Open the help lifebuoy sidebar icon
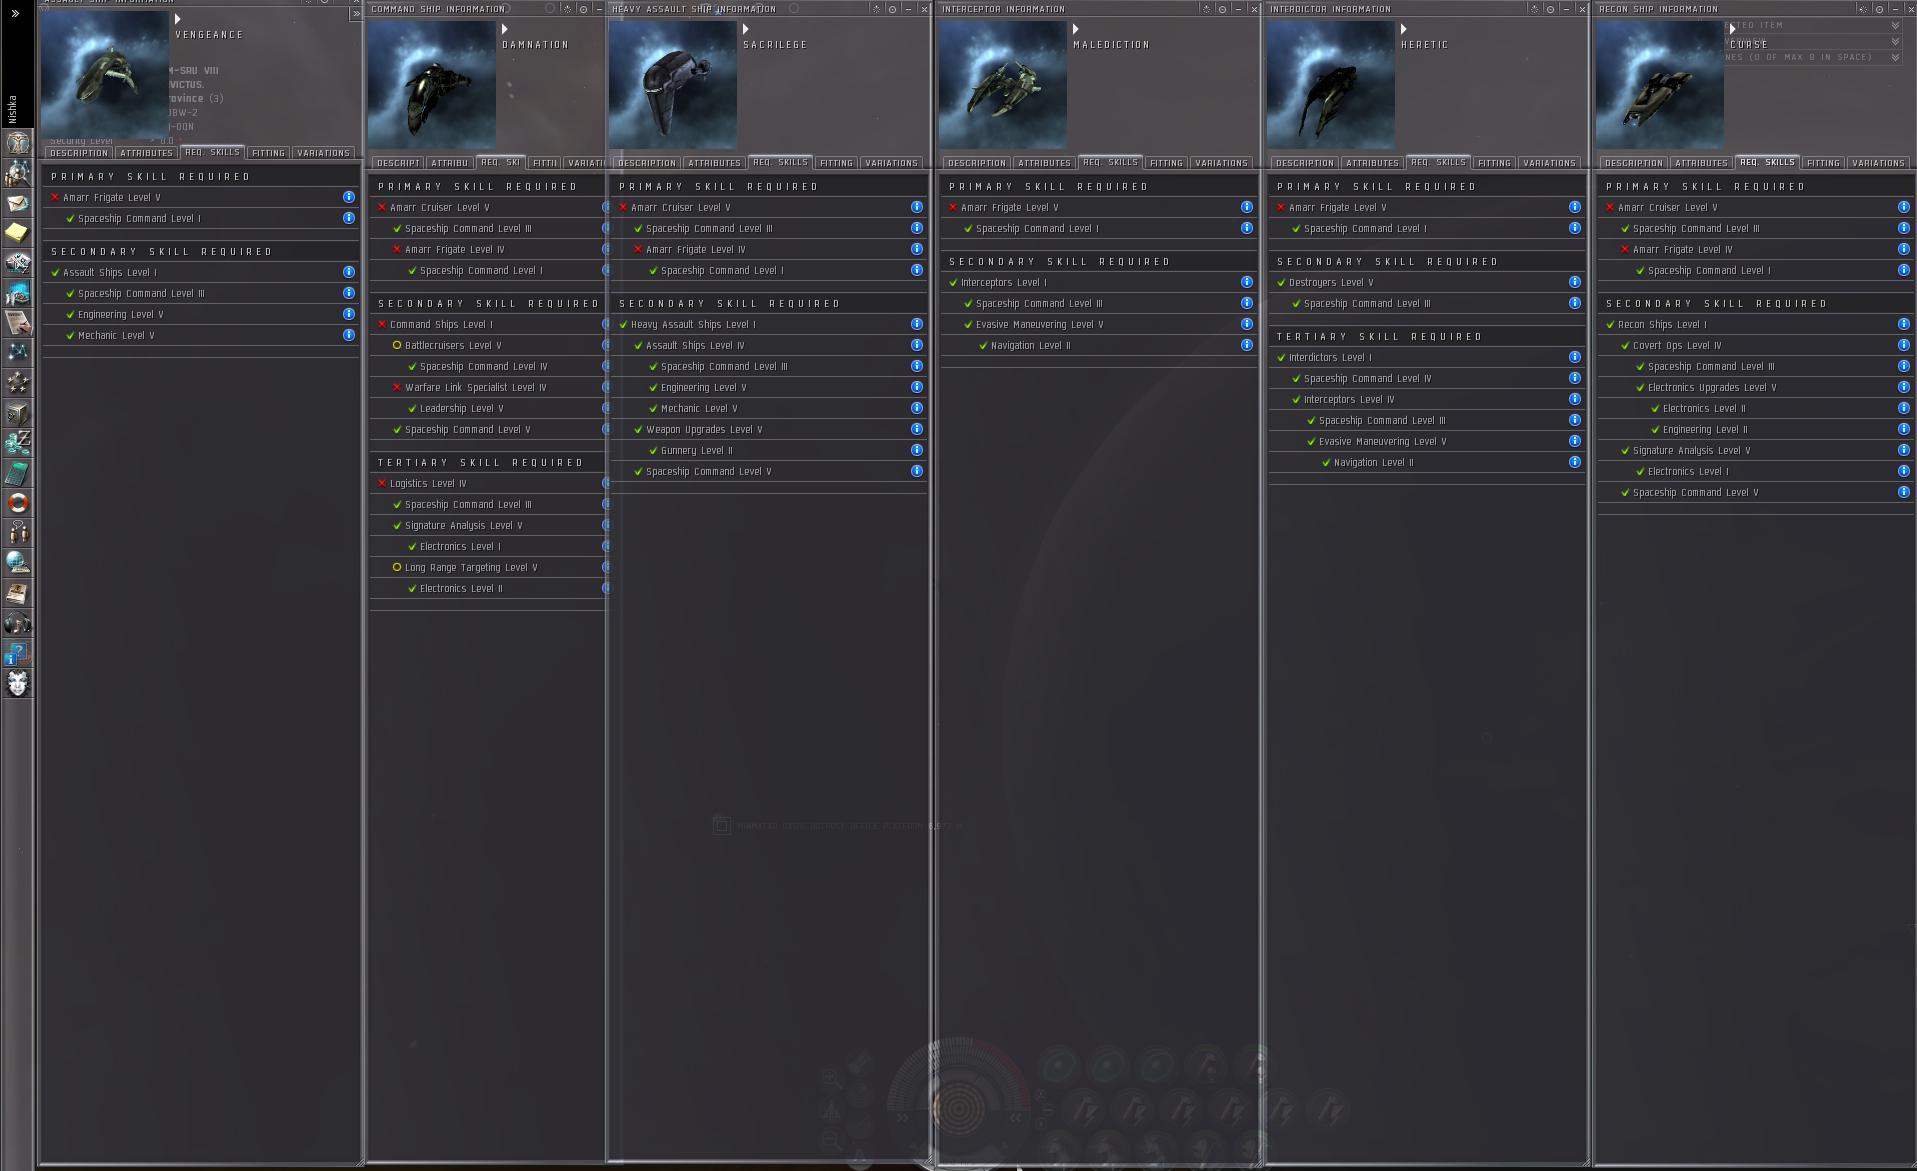The width and height of the screenshot is (1917, 1171). pos(18,503)
